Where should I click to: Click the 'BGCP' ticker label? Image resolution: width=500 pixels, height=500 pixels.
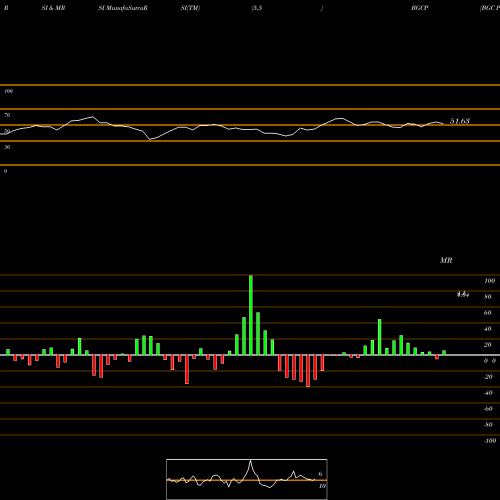point(420,8)
